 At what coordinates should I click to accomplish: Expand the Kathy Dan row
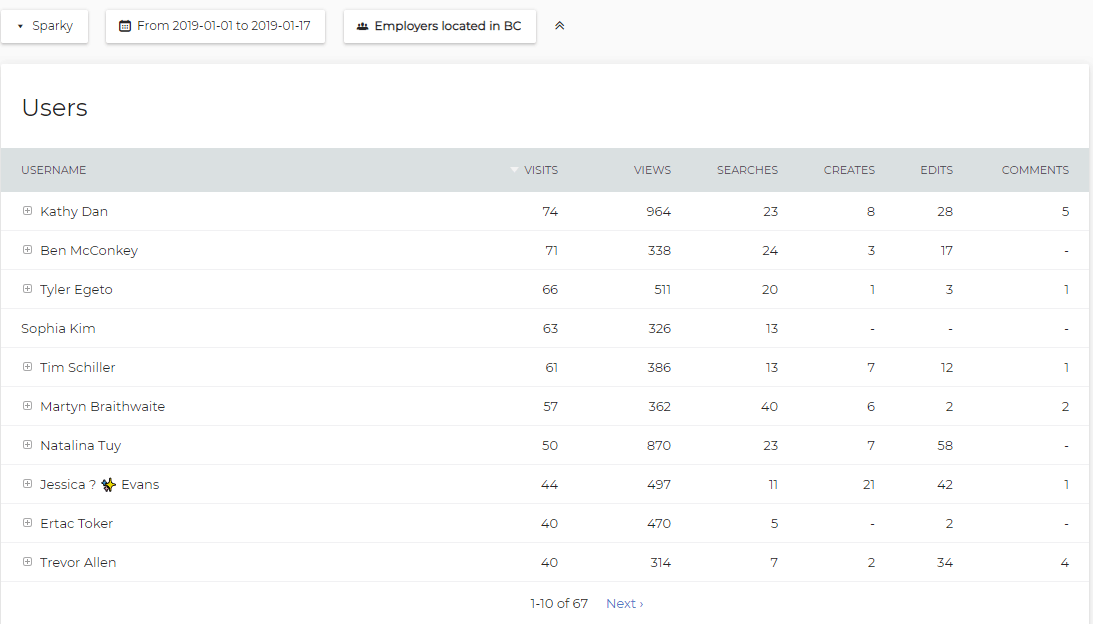pos(27,211)
